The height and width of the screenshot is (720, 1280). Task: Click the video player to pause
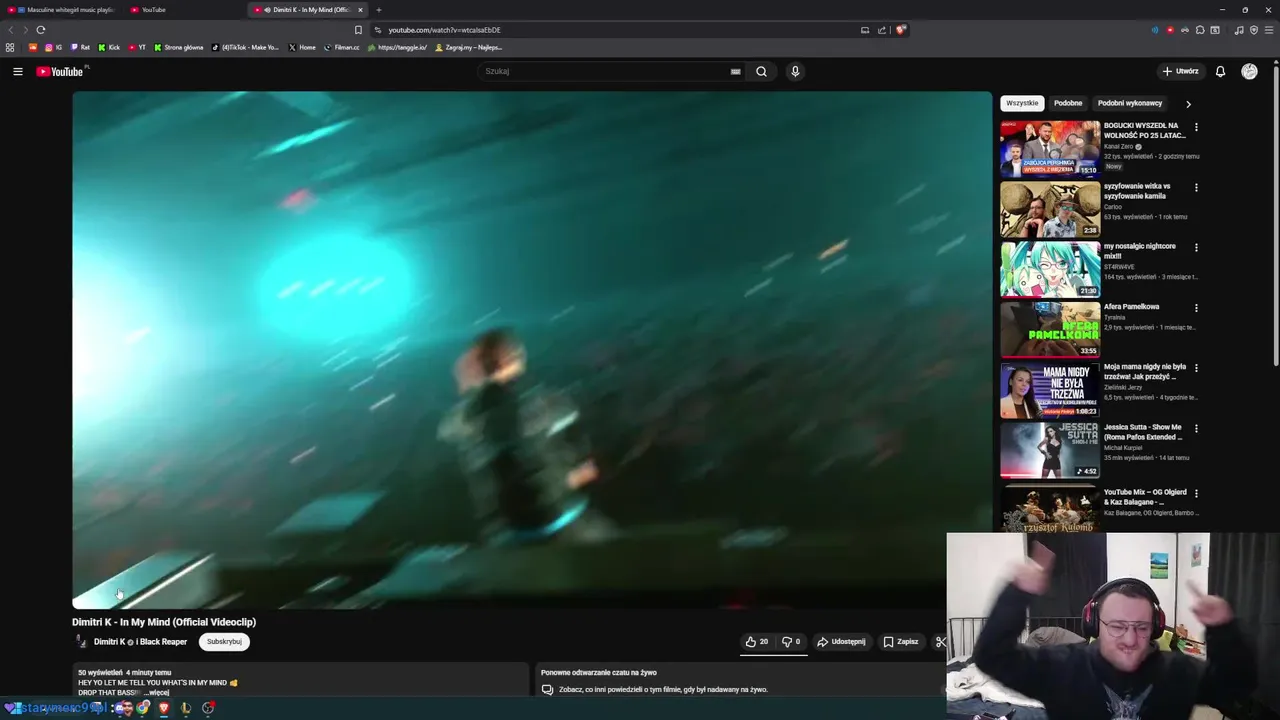coord(532,350)
